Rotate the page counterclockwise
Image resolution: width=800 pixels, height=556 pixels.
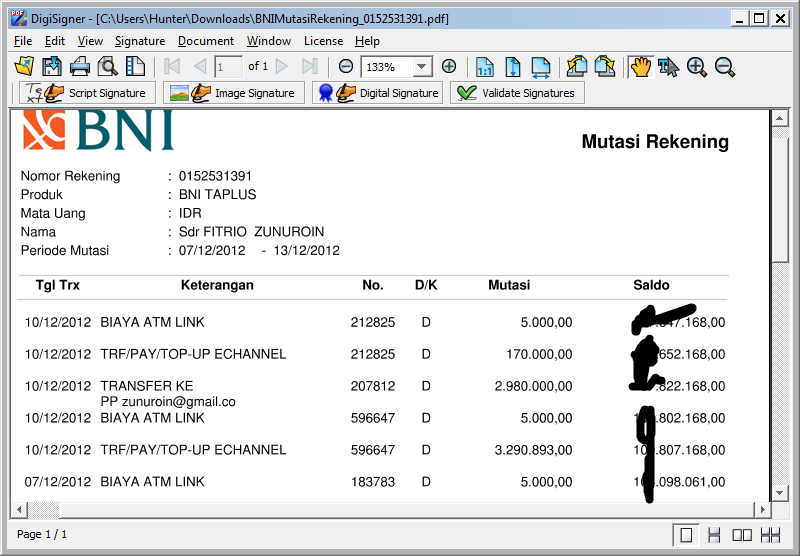click(x=577, y=66)
